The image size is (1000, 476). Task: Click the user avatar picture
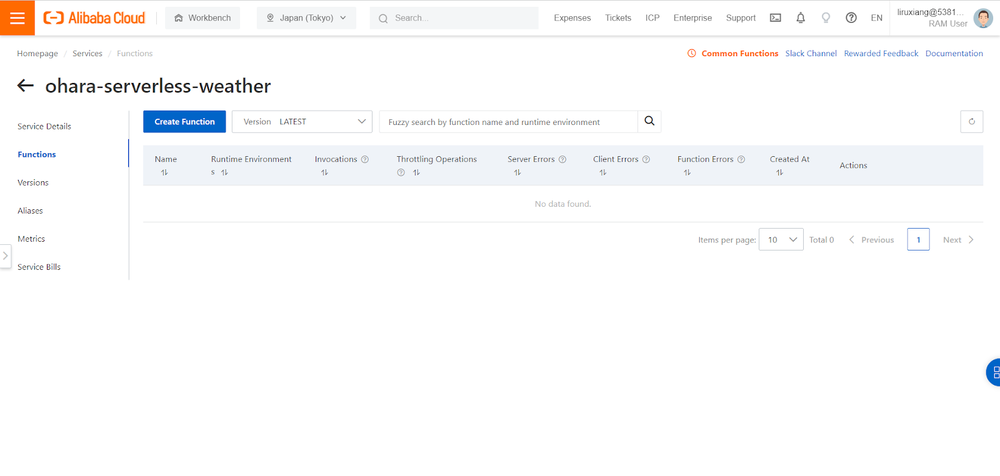[x=983, y=19]
